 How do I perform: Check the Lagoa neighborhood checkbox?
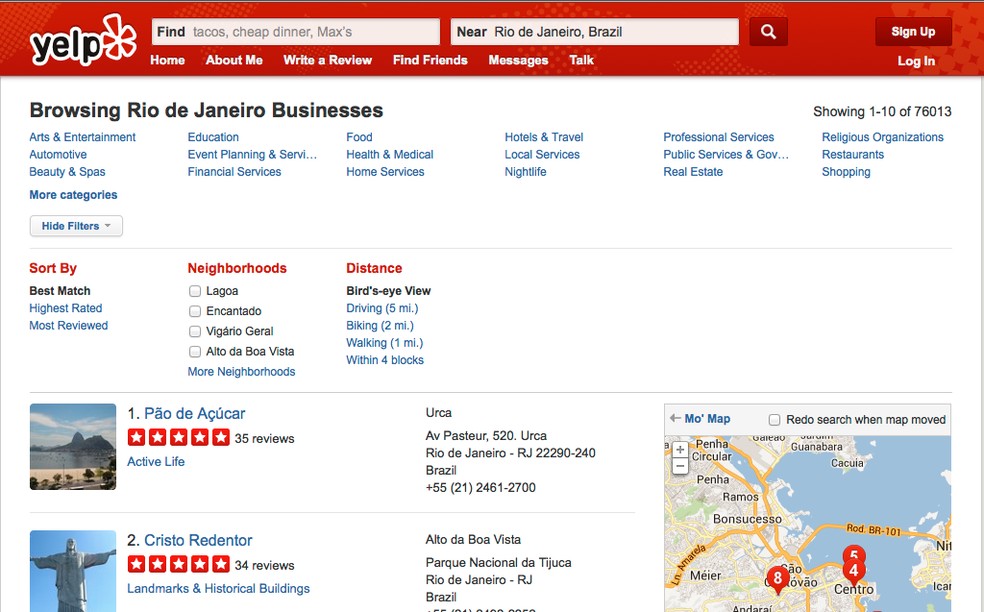tap(194, 290)
